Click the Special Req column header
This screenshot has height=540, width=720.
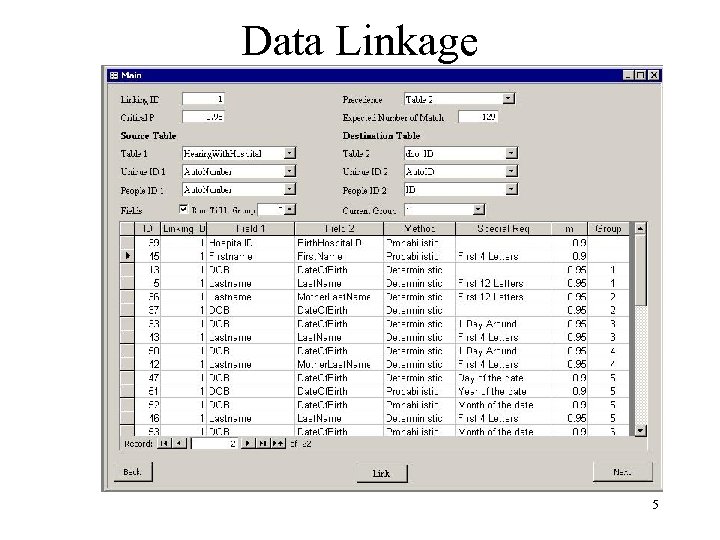[x=503, y=229]
